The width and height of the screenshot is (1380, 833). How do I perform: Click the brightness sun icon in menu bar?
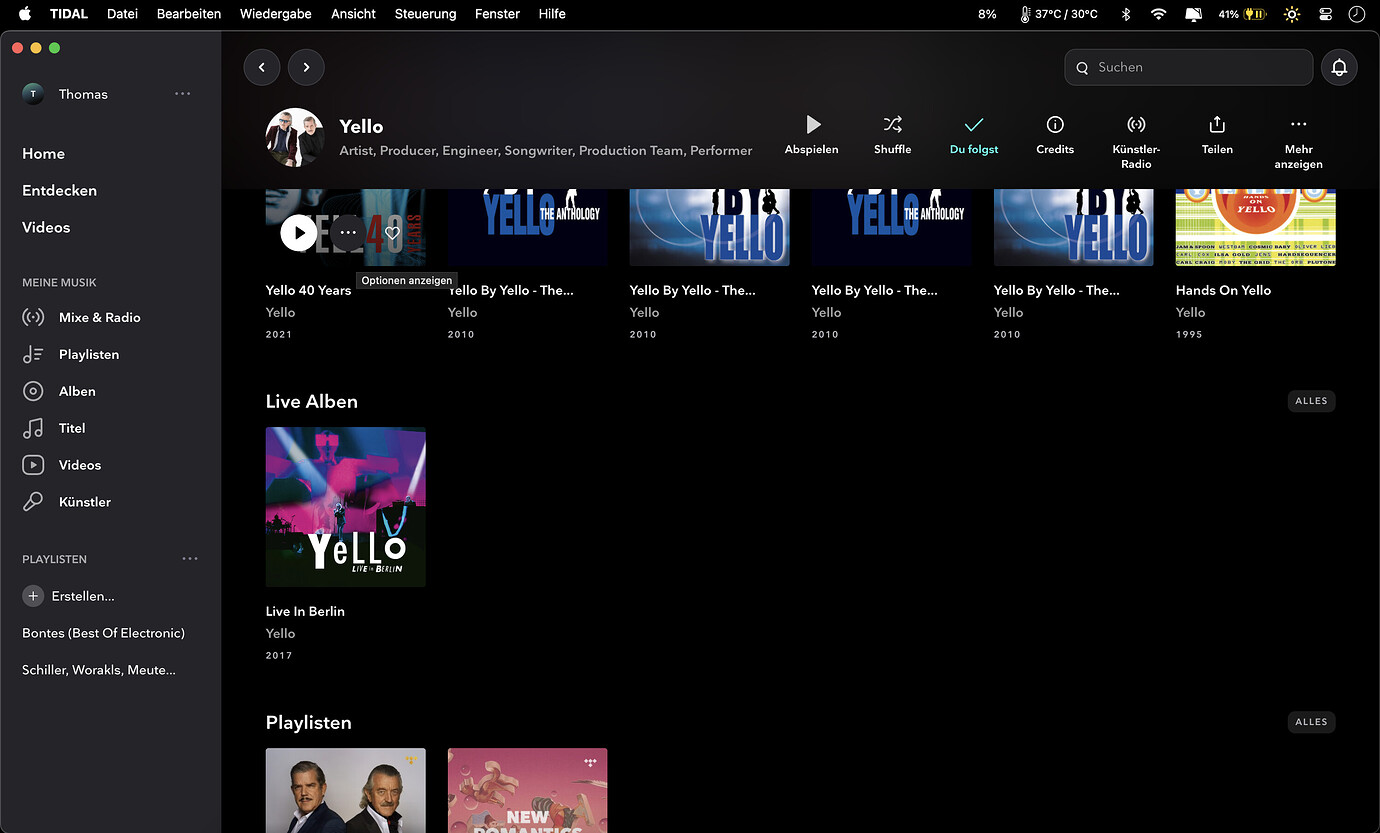(1292, 14)
